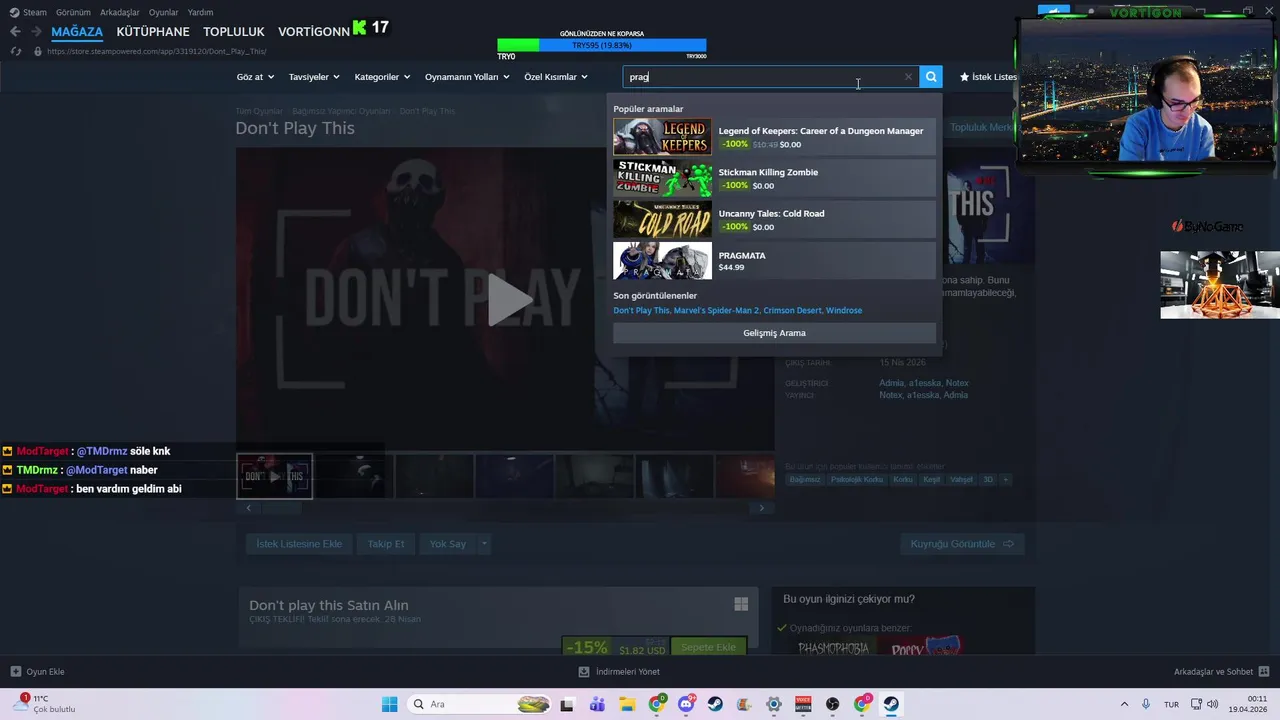1280x720 pixels.
Task: Expand the Özel Kısımlar dropdown
Action: [x=556, y=77]
